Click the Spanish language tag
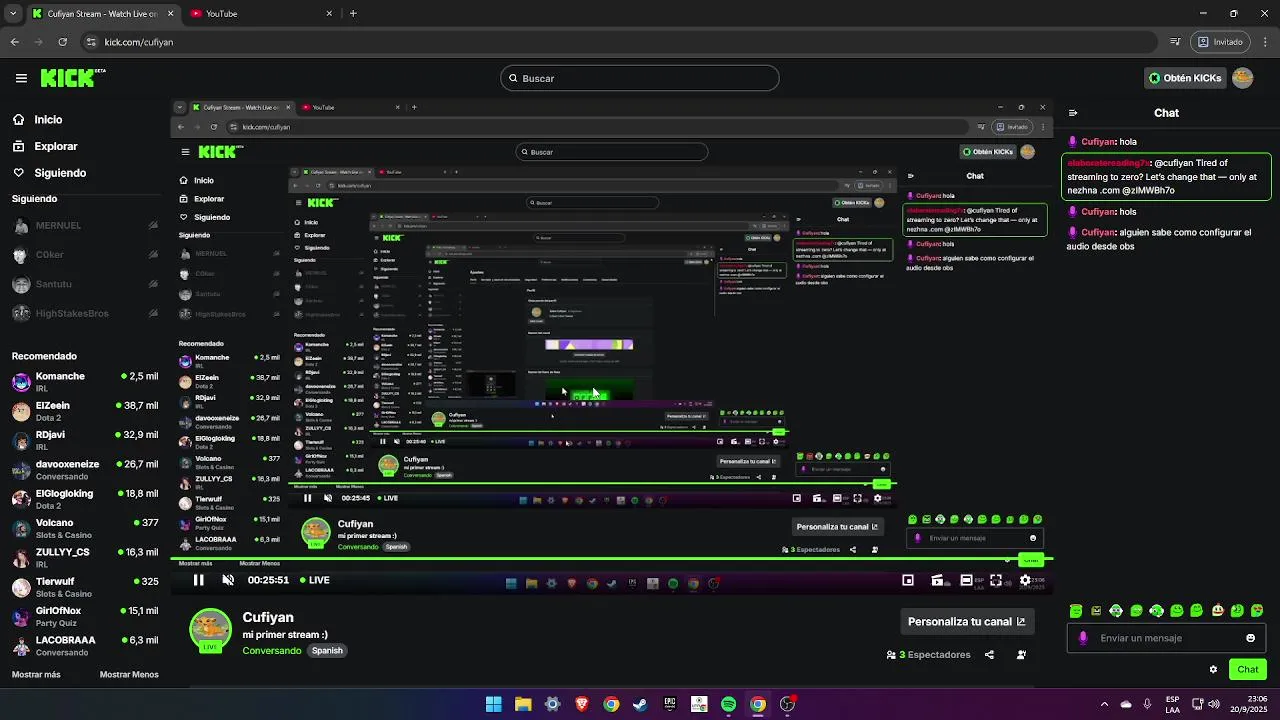1280x720 pixels. coord(327,651)
